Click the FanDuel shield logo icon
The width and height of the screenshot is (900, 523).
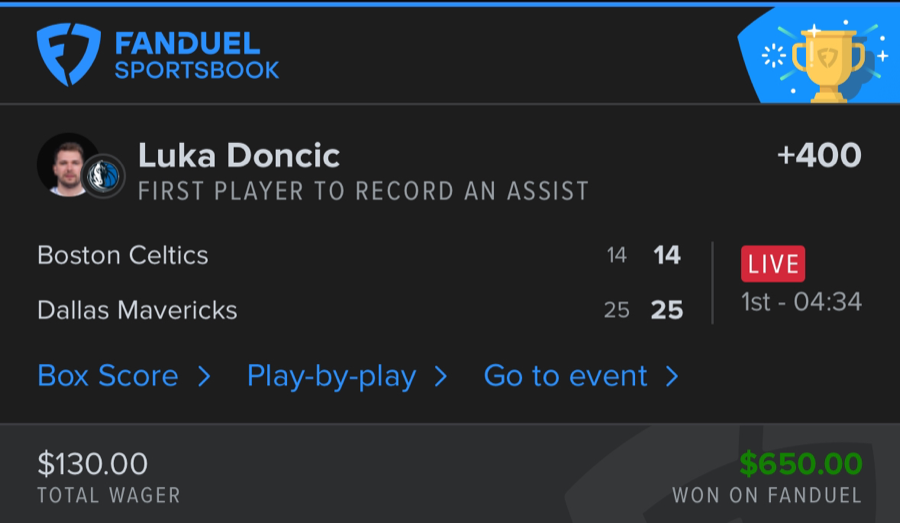click(68, 54)
